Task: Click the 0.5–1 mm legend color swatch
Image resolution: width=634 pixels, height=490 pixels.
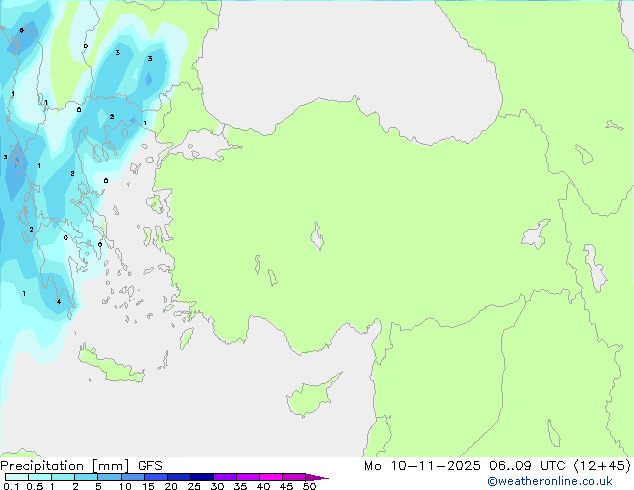Action: click(x=40, y=477)
